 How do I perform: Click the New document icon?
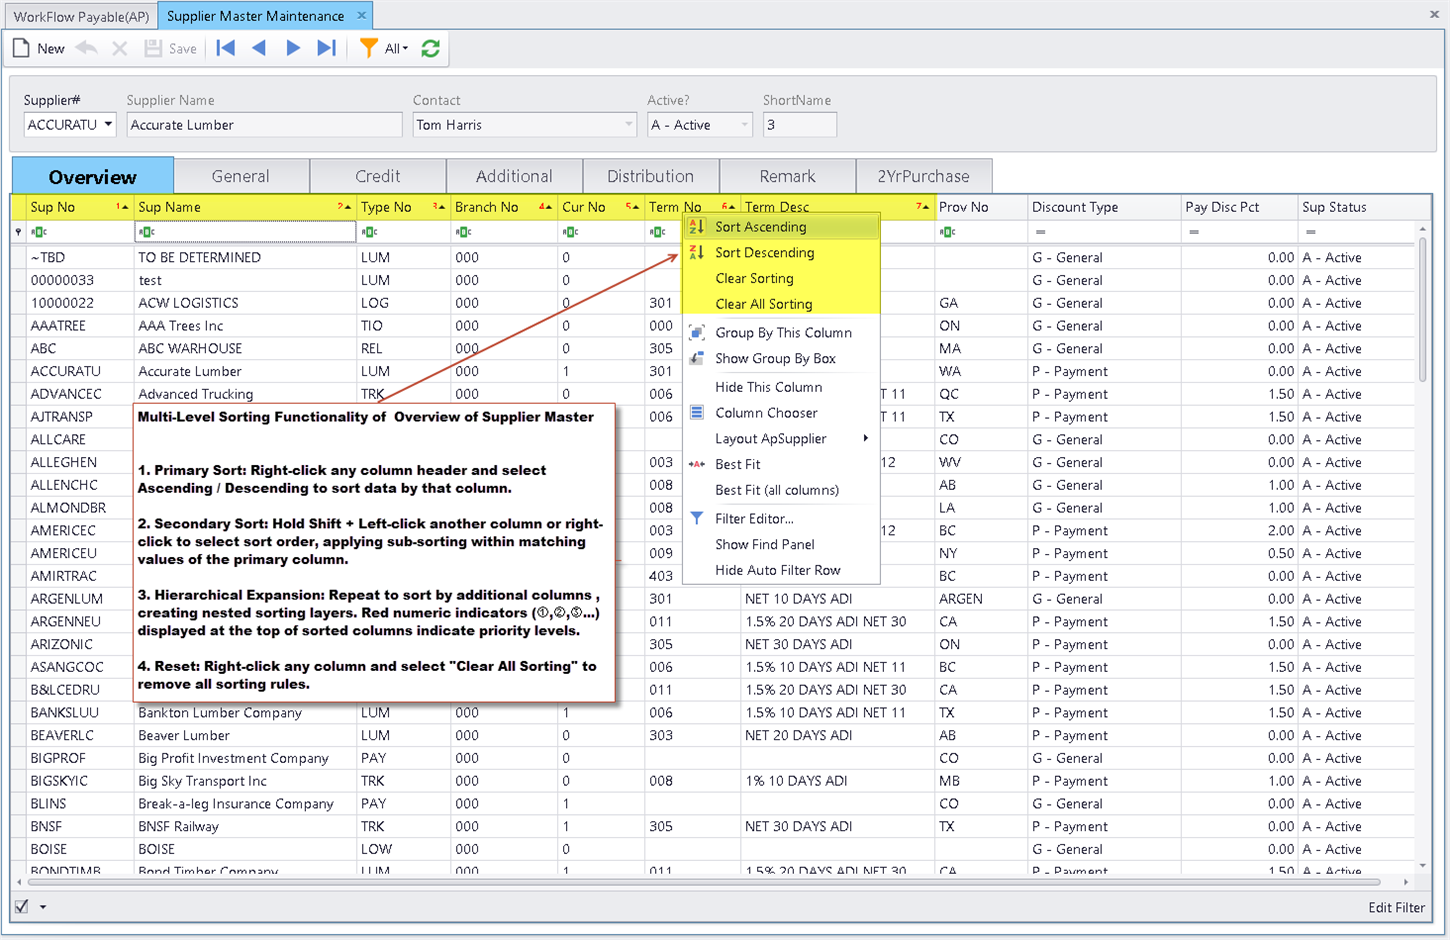pyautogui.click(x=22, y=48)
